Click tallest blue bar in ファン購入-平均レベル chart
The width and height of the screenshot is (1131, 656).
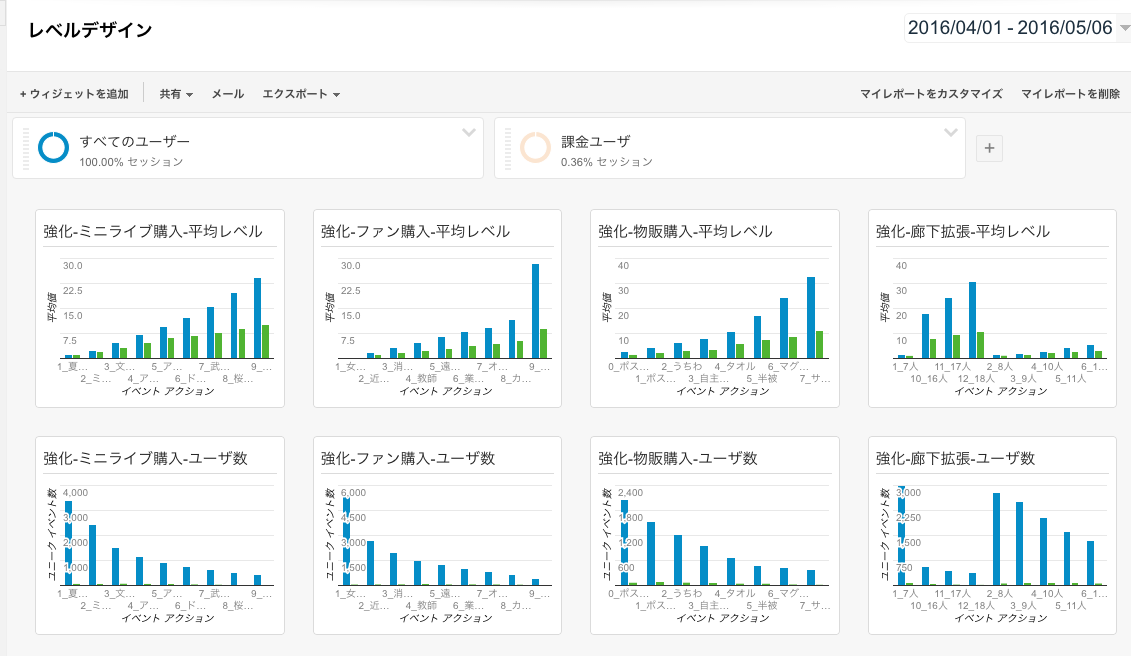click(536, 310)
